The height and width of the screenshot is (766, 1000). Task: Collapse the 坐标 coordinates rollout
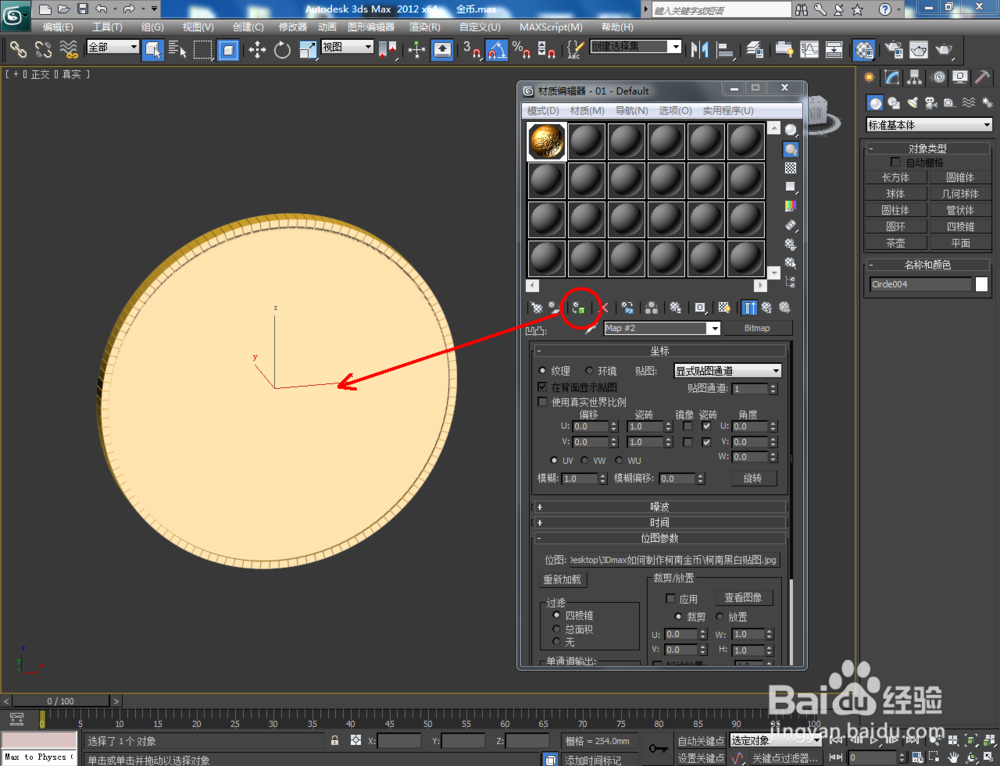(660, 350)
